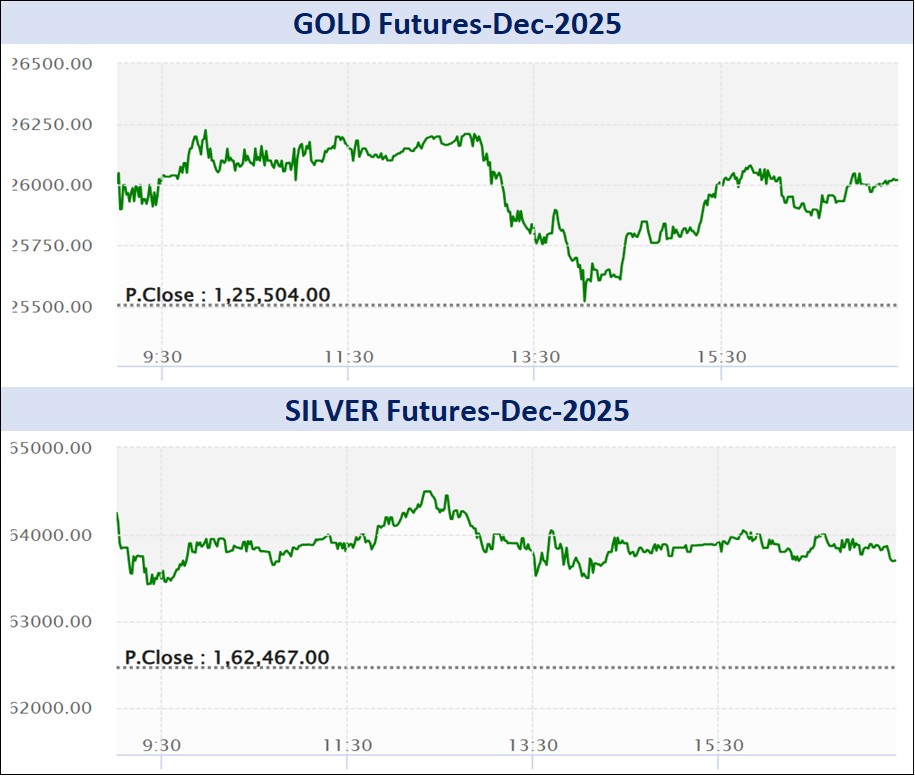
Task: Click the 9:30 time marker on silver chart
Action: tap(161, 745)
